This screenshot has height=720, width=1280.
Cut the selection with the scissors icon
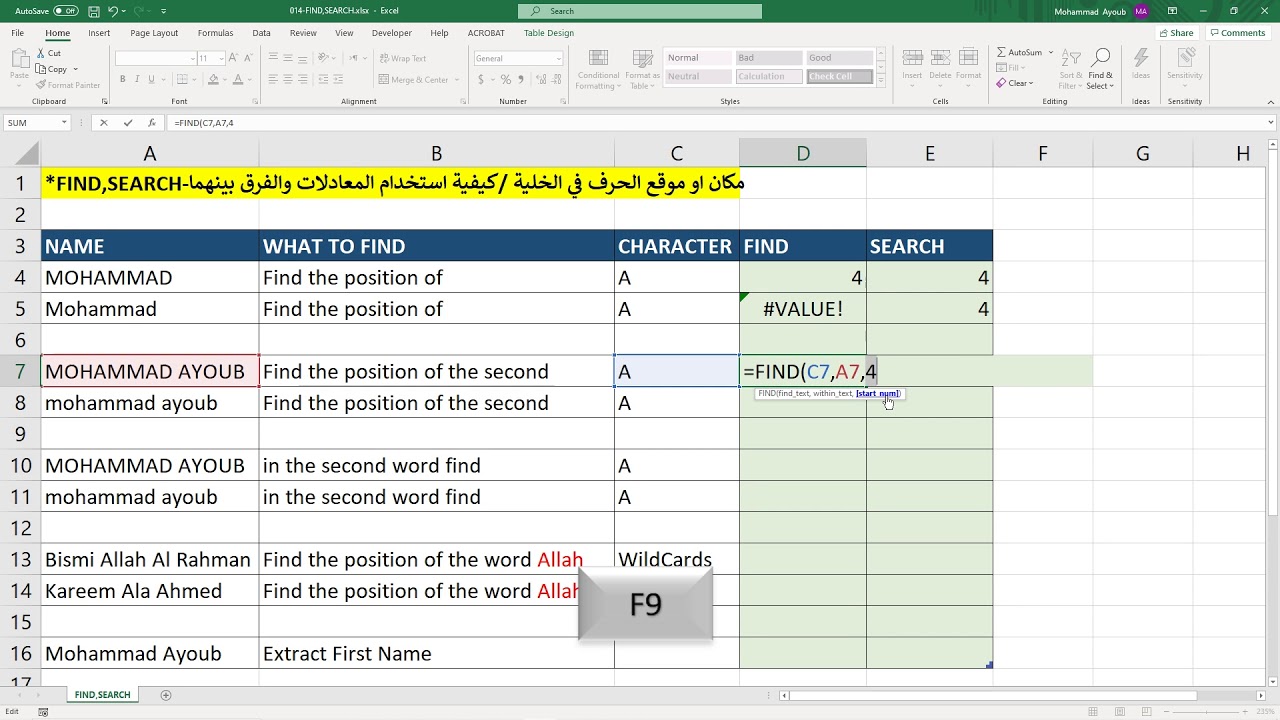pyautogui.click(x=50, y=53)
